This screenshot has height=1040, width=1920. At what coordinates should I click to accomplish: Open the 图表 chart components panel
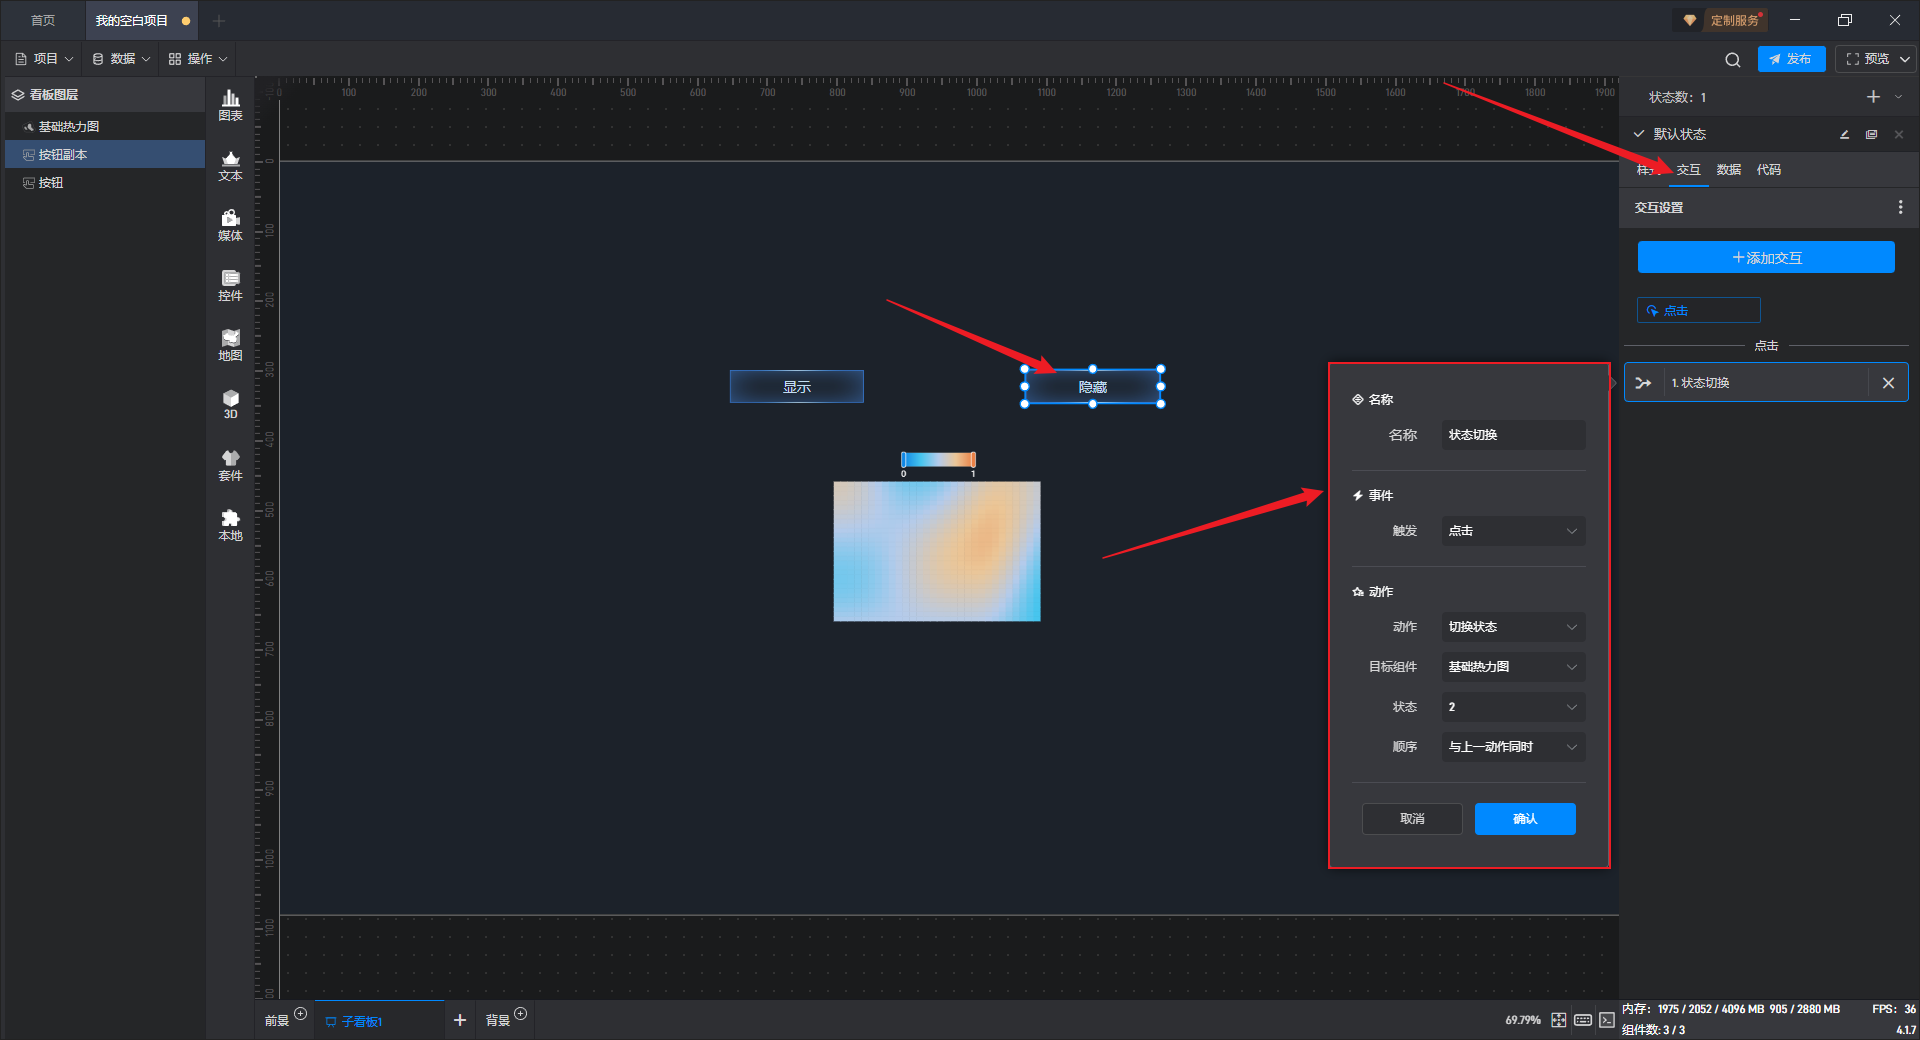pyautogui.click(x=230, y=104)
